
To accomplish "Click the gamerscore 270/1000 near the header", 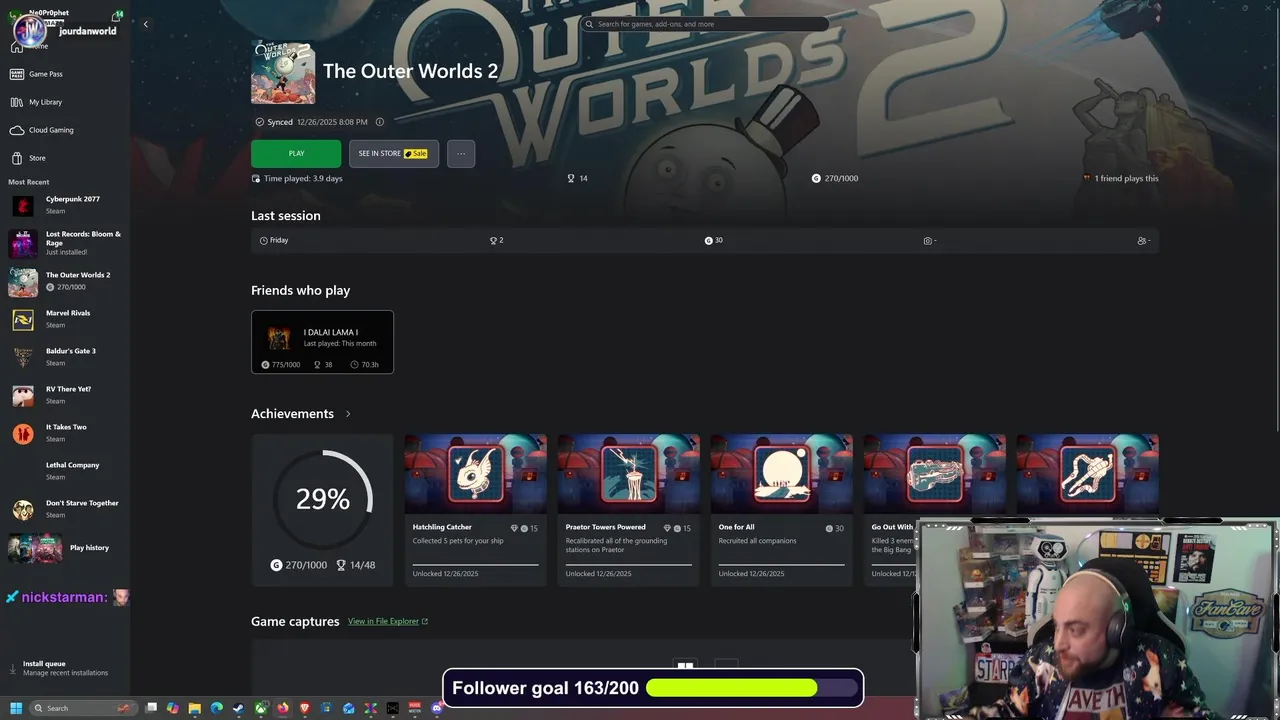I will tap(835, 178).
